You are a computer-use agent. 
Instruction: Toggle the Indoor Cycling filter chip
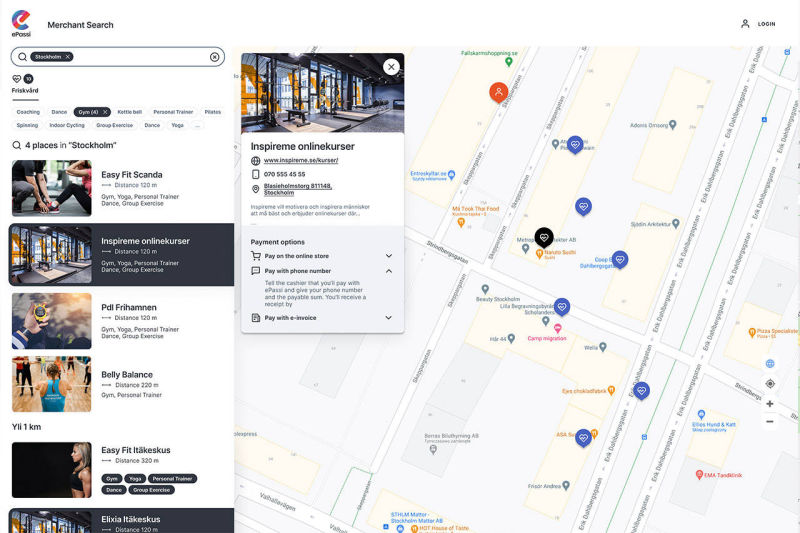[67, 125]
